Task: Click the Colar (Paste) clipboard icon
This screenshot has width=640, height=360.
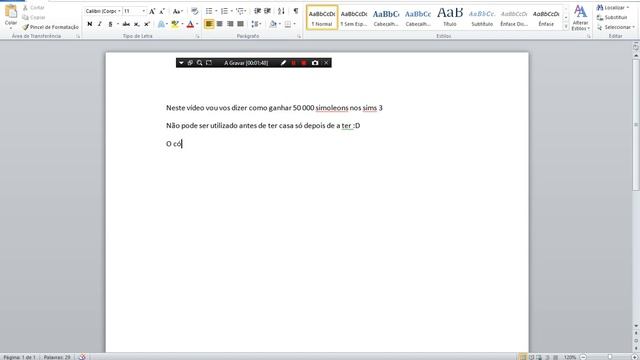Action: [11, 12]
